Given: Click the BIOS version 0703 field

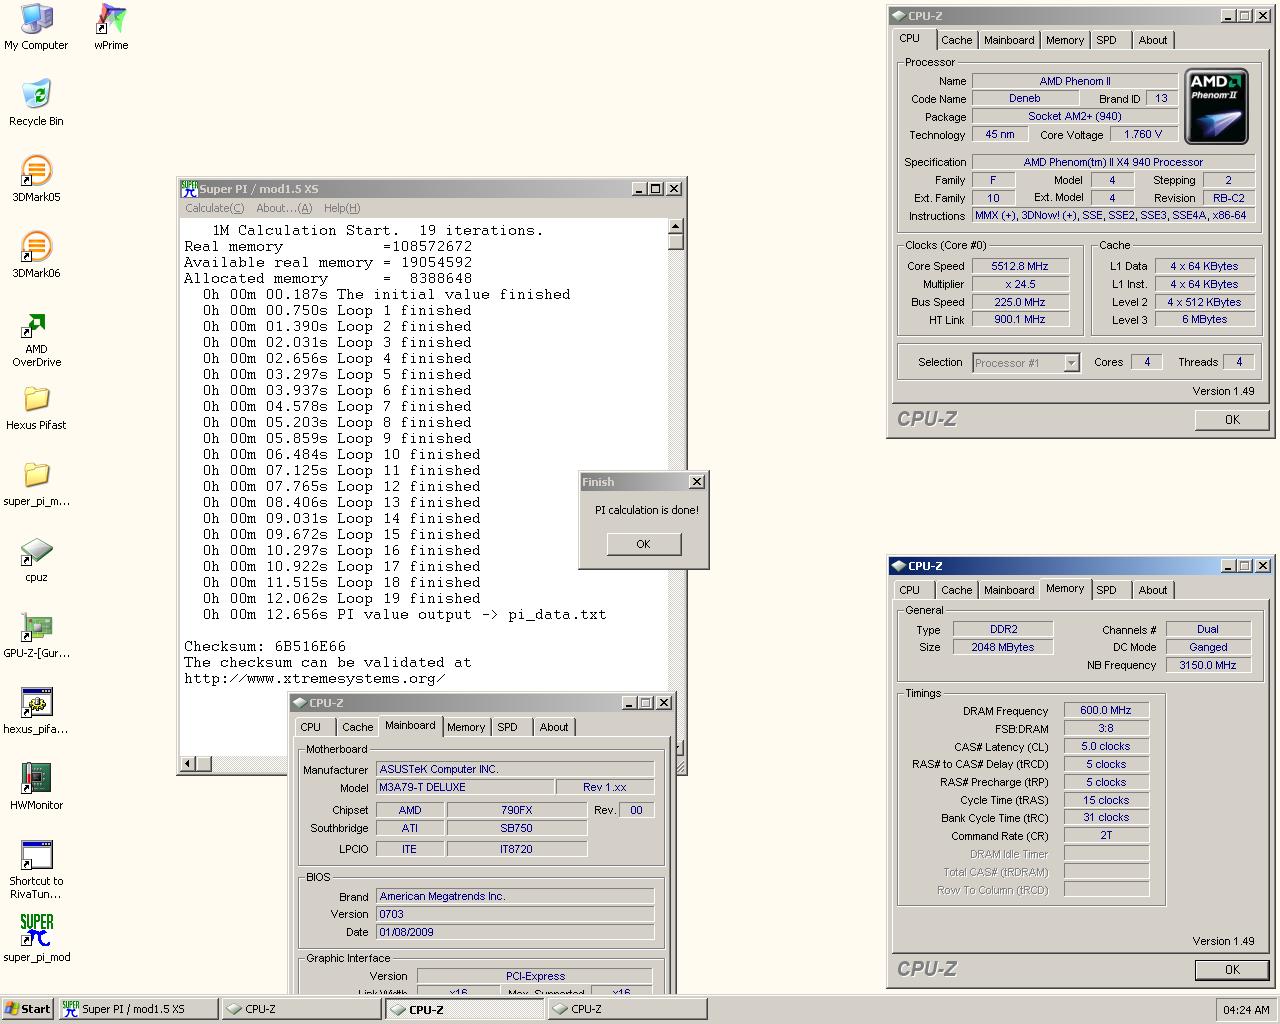Looking at the screenshot, I should (515, 914).
